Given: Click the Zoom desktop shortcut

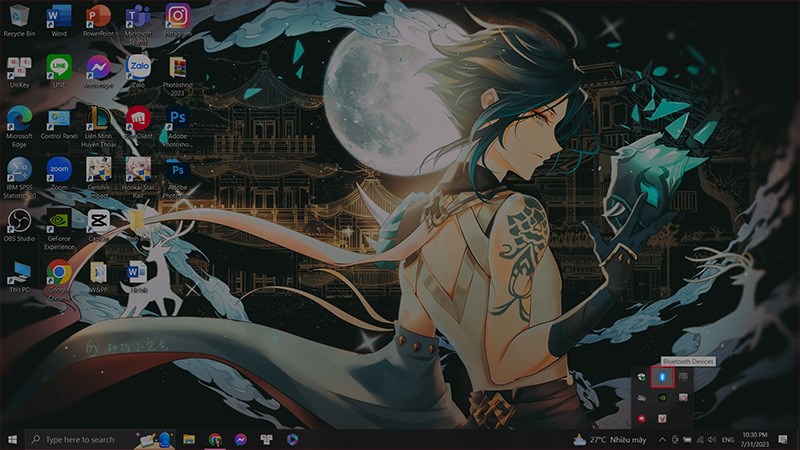Looking at the screenshot, I should 59,174.
